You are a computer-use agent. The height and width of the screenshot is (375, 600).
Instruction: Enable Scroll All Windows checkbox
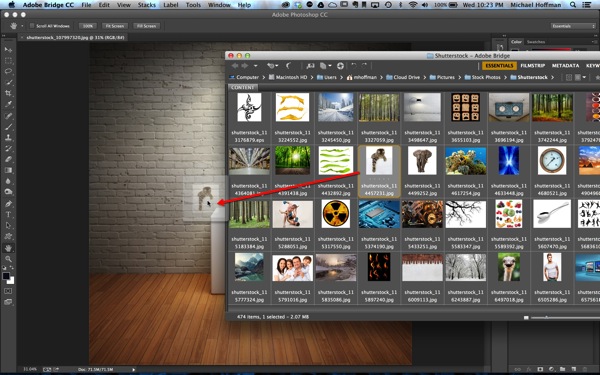[x=32, y=26]
